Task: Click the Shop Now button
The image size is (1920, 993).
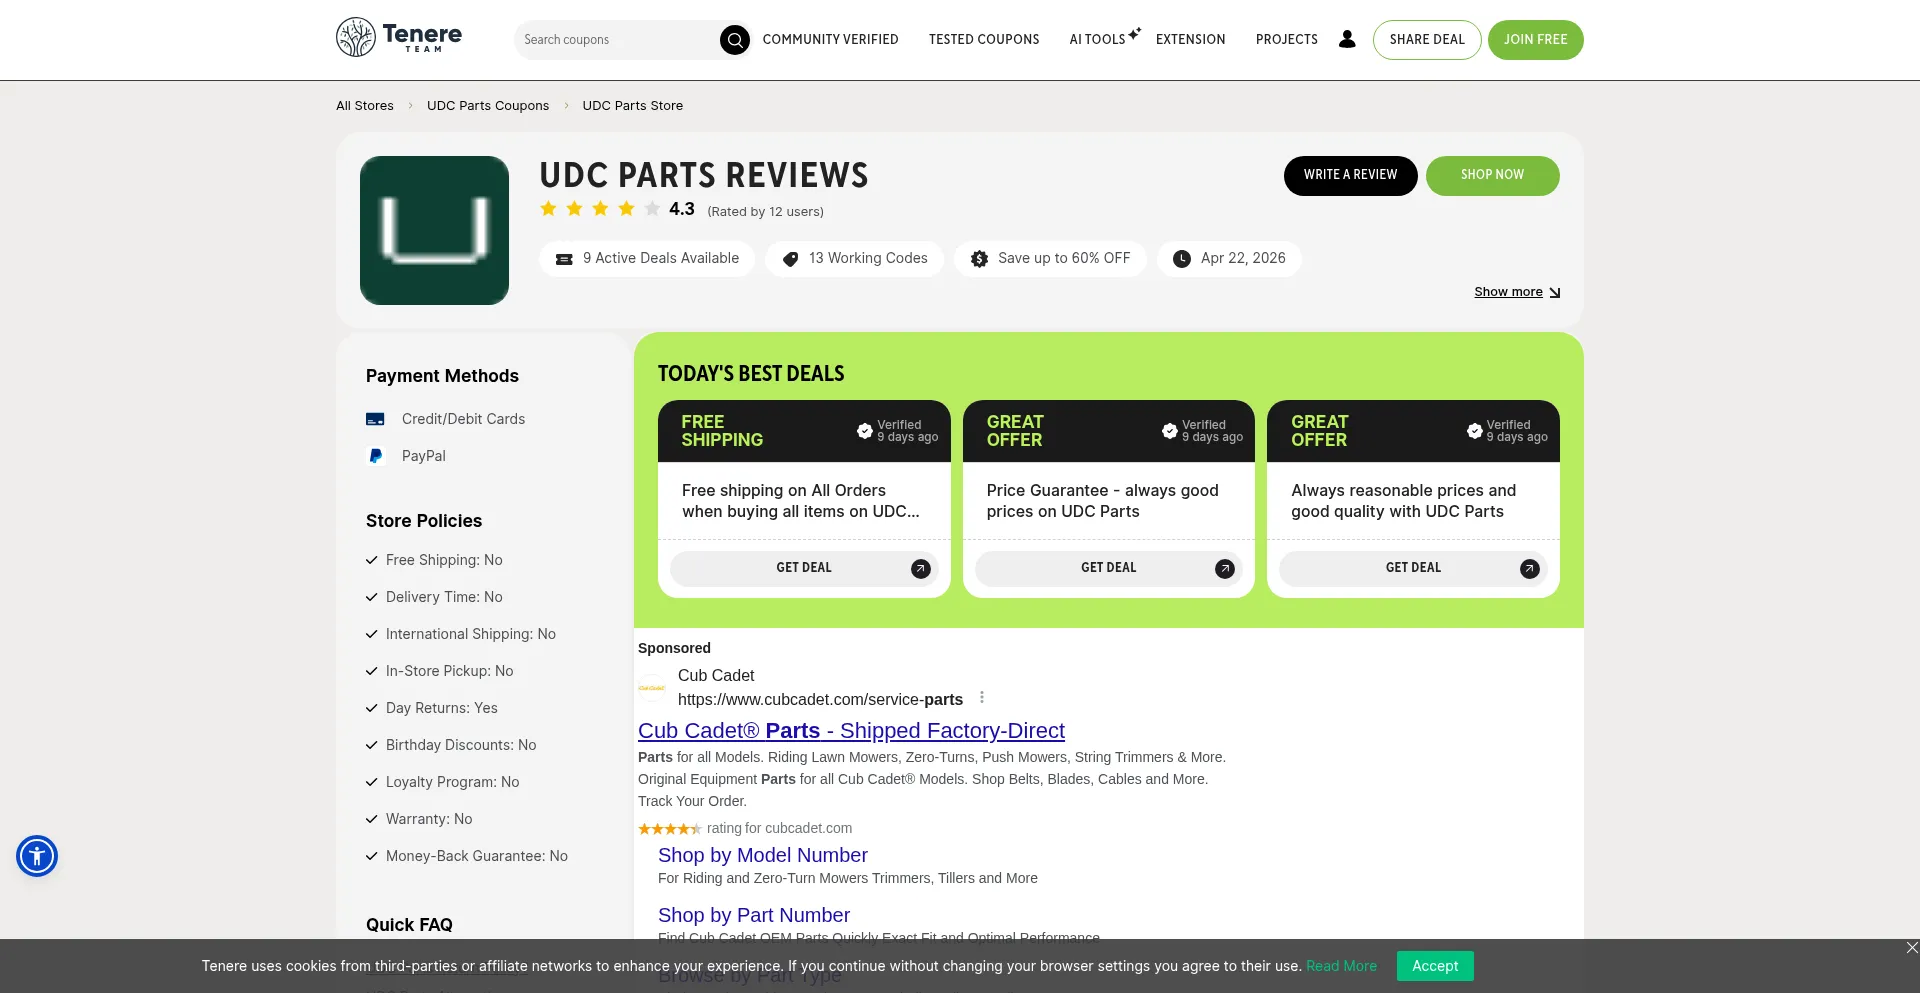Action: 1492,175
